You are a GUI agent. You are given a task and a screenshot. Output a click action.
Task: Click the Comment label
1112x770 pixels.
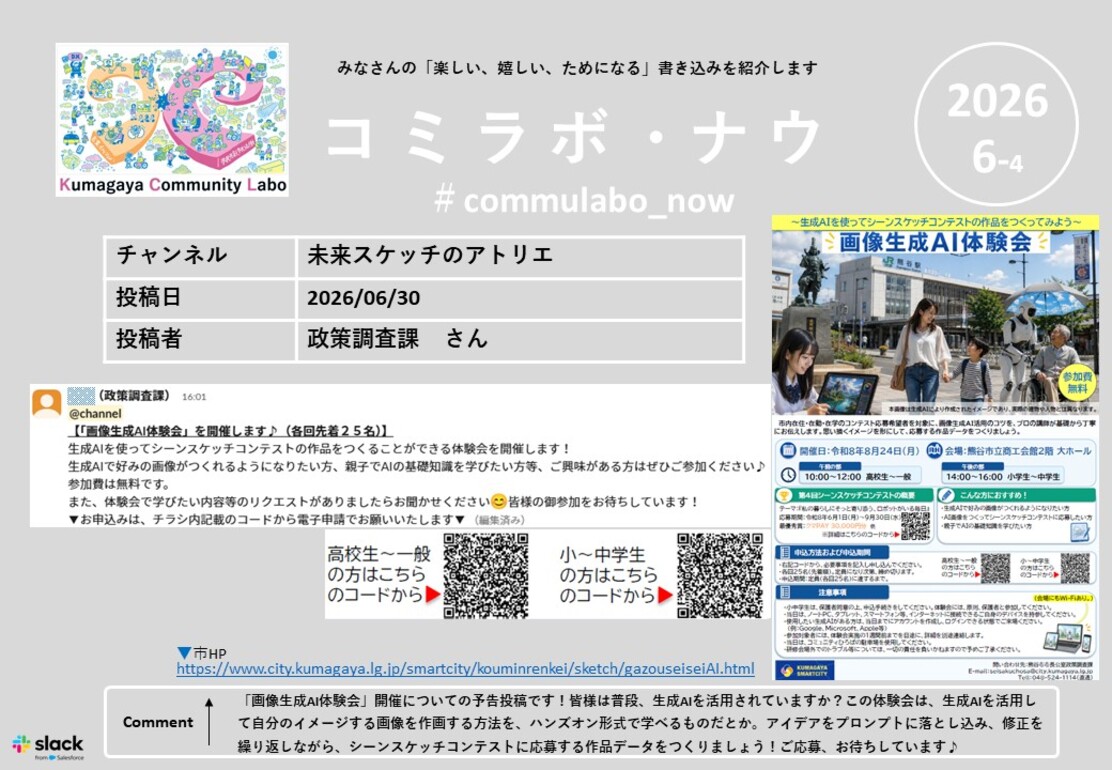[x=157, y=722]
